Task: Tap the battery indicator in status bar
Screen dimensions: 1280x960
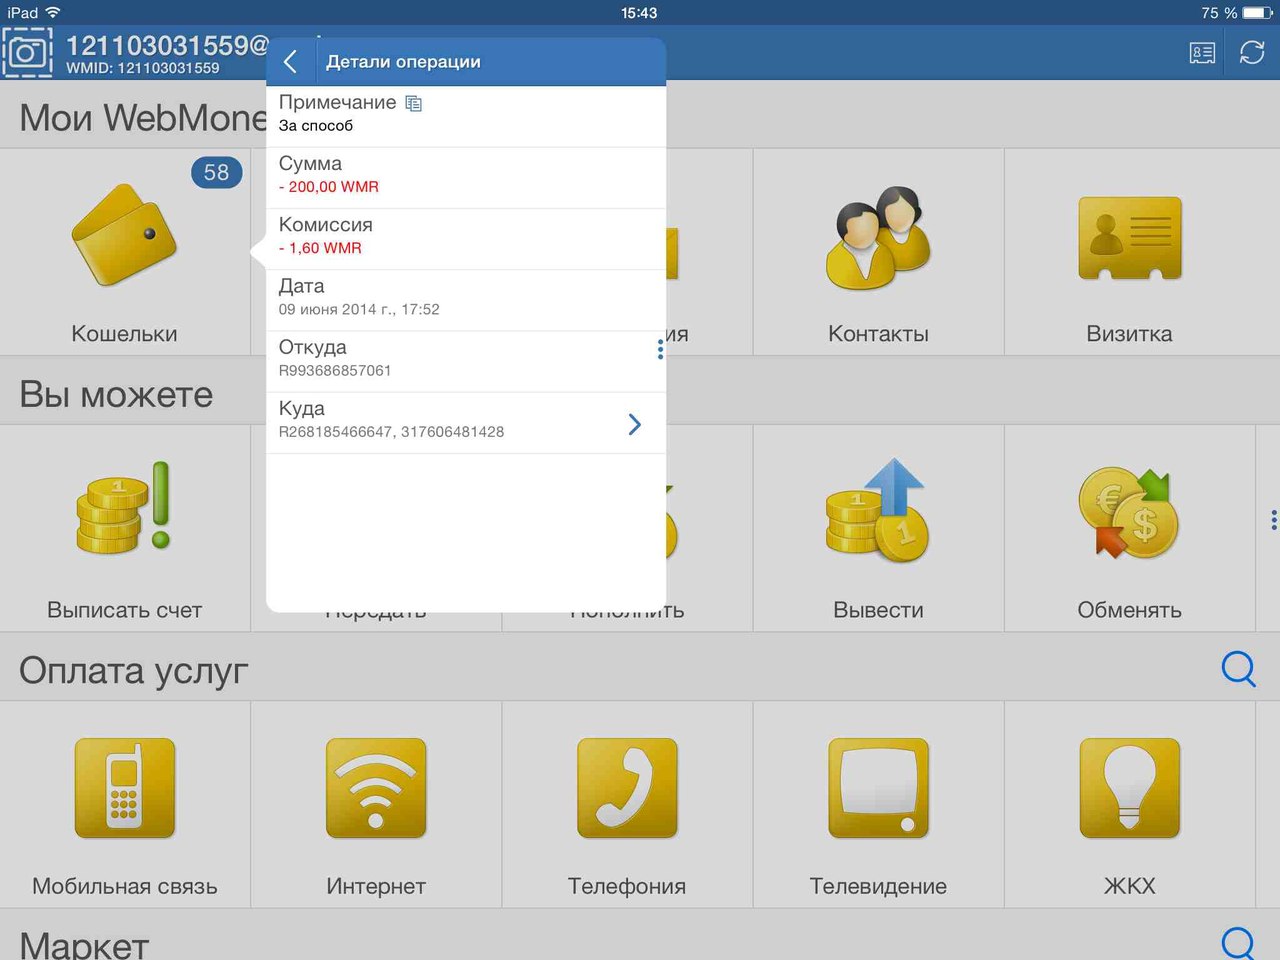Action: pos(1258,13)
